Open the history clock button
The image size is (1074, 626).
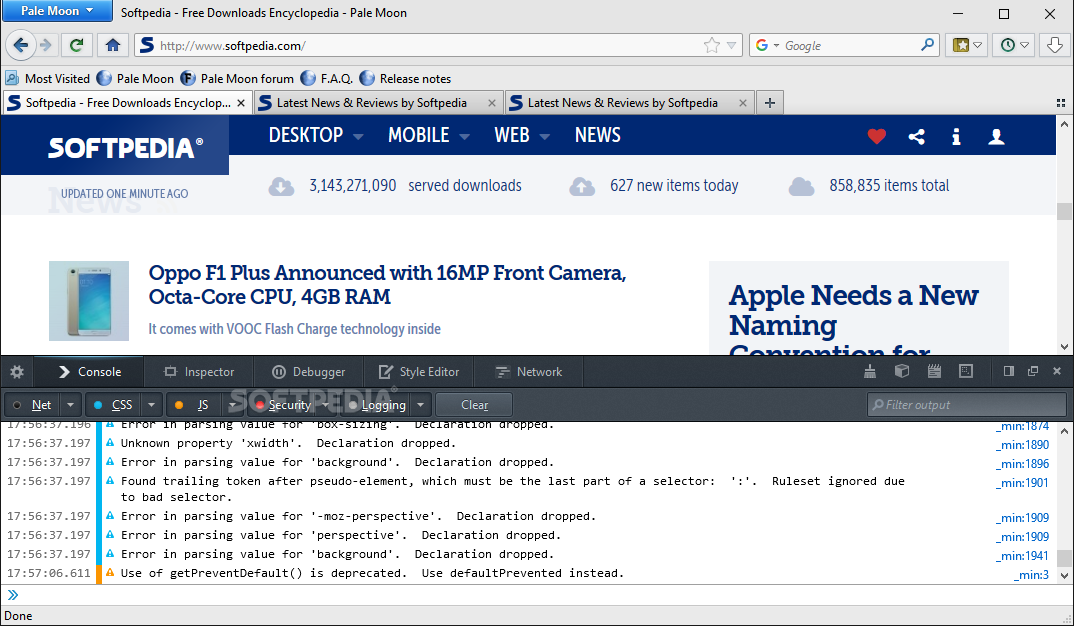pyautogui.click(x=1014, y=45)
